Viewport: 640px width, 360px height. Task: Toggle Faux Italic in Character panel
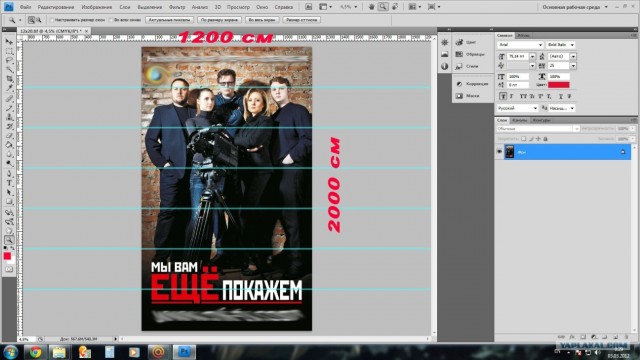511,96
